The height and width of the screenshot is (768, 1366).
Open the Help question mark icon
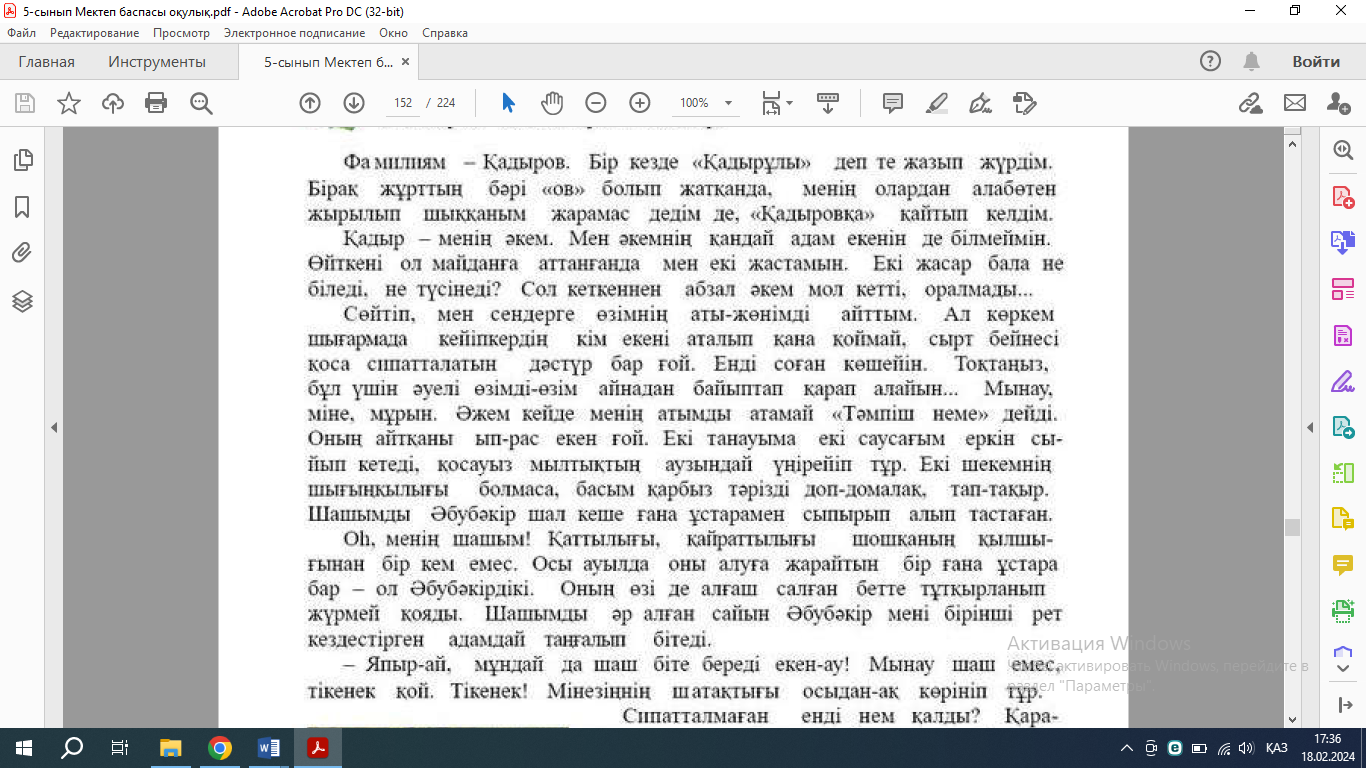coord(1210,62)
